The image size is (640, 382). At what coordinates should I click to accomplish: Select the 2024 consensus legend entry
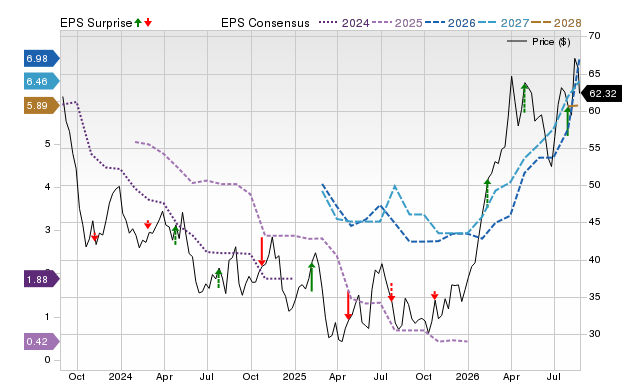point(344,23)
